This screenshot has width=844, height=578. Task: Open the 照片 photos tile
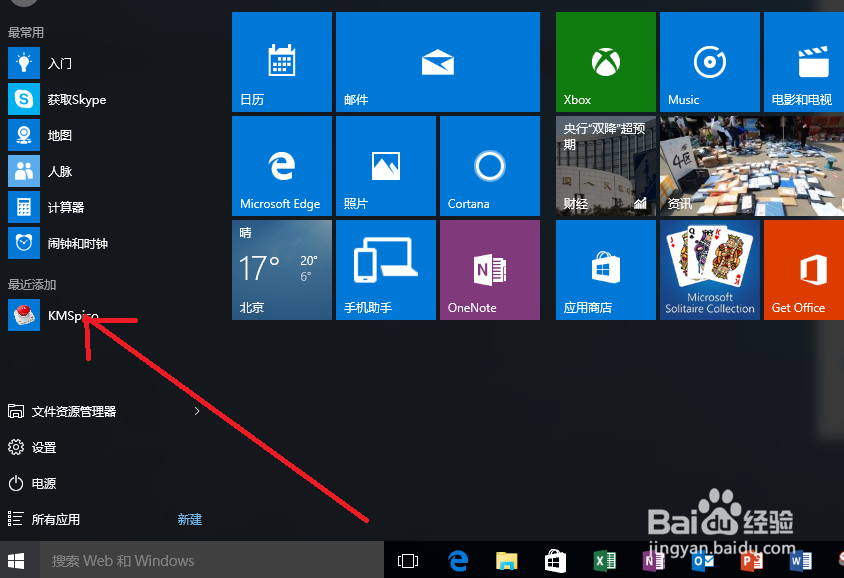pos(386,166)
